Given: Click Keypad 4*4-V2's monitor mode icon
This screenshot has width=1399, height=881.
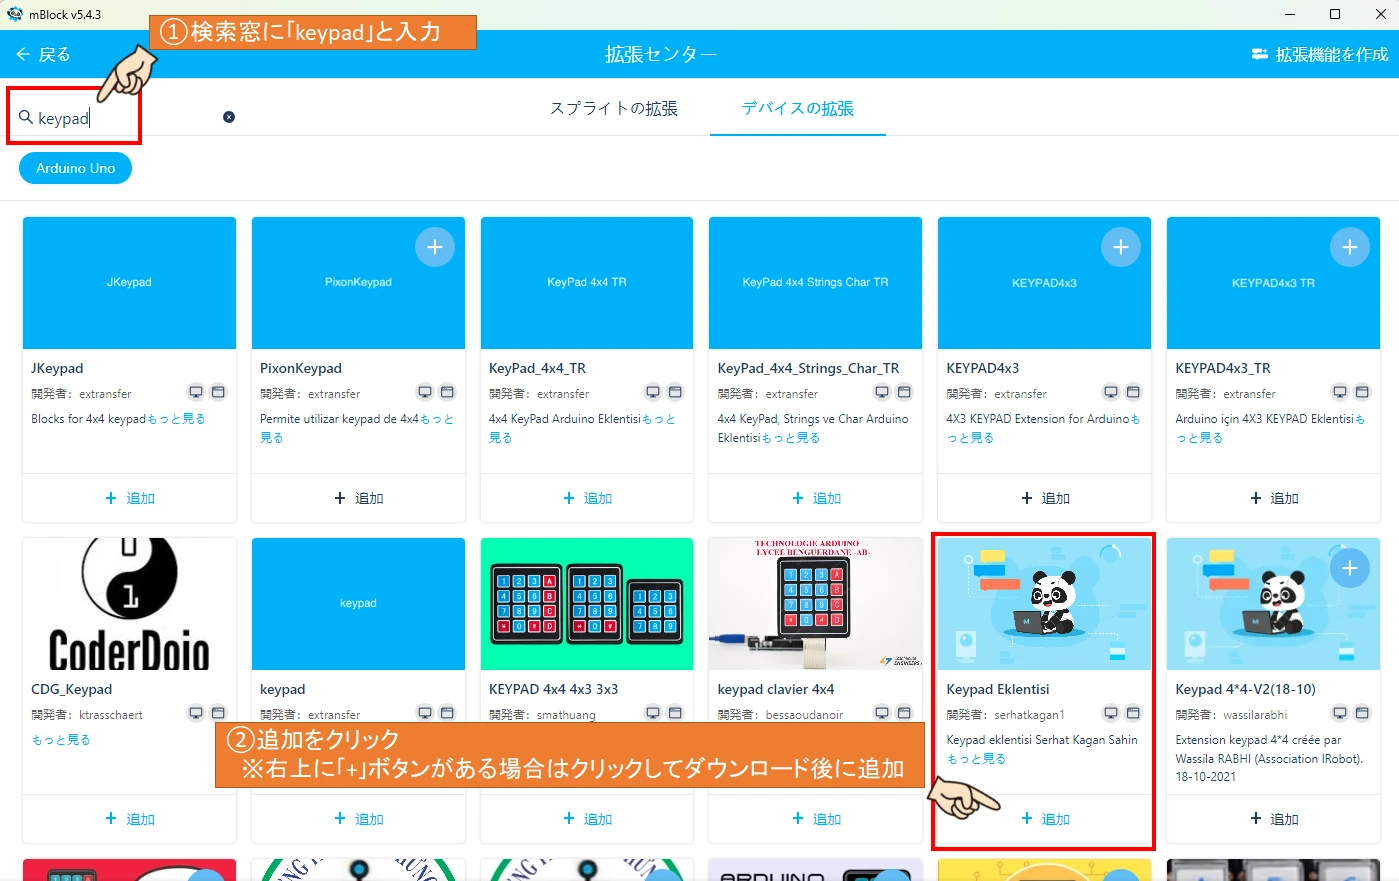Looking at the screenshot, I should pos(1340,713).
